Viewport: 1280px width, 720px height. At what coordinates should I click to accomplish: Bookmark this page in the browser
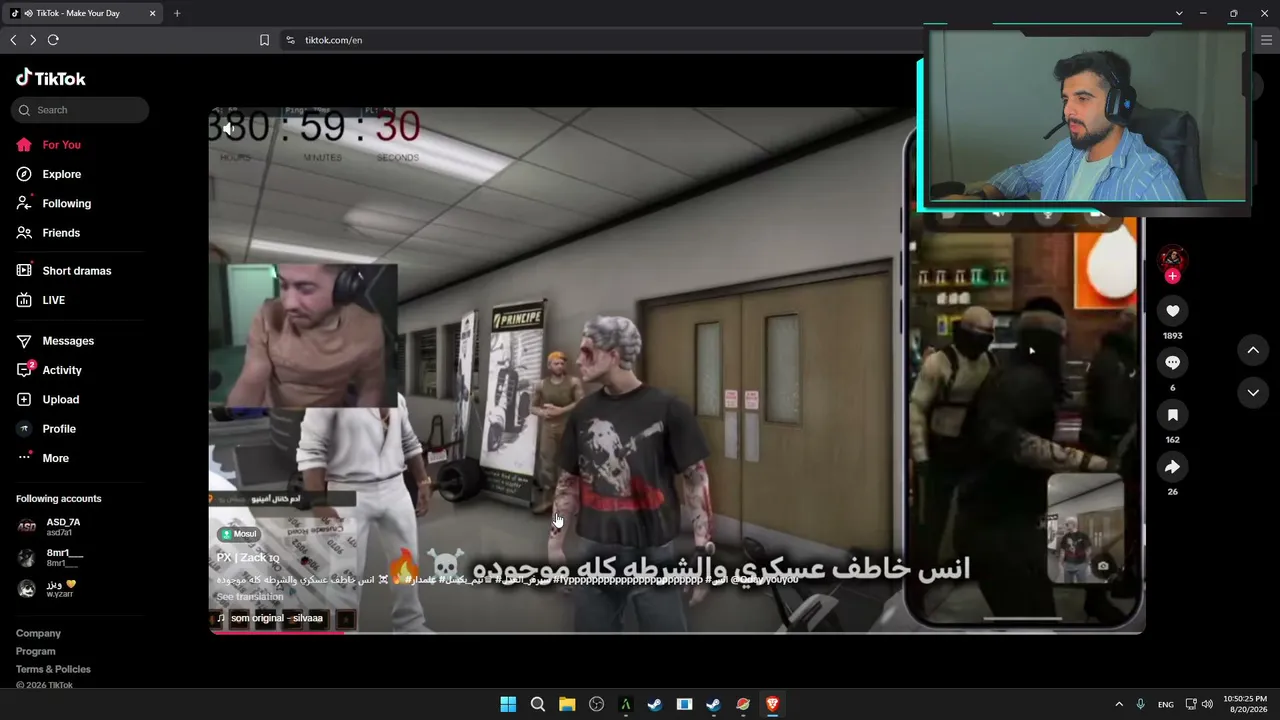pos(264,40)
